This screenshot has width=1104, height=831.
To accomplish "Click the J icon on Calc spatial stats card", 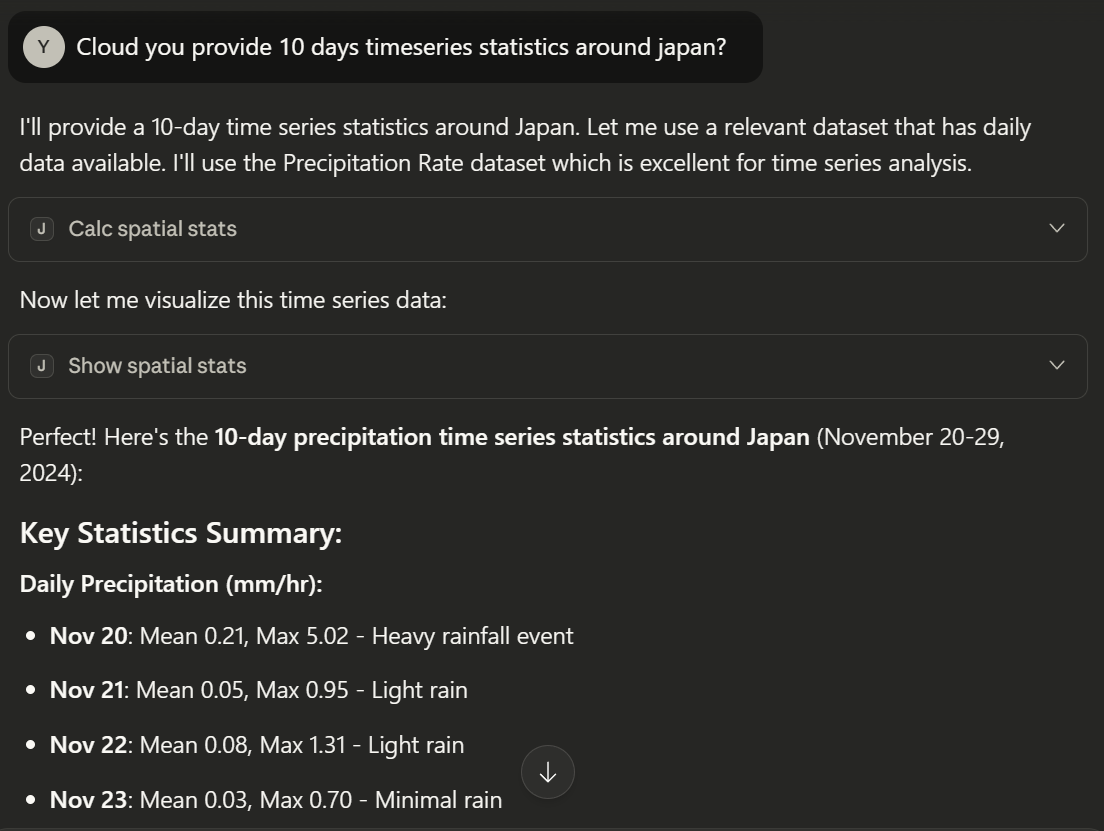I will click(x=41, y=228).
